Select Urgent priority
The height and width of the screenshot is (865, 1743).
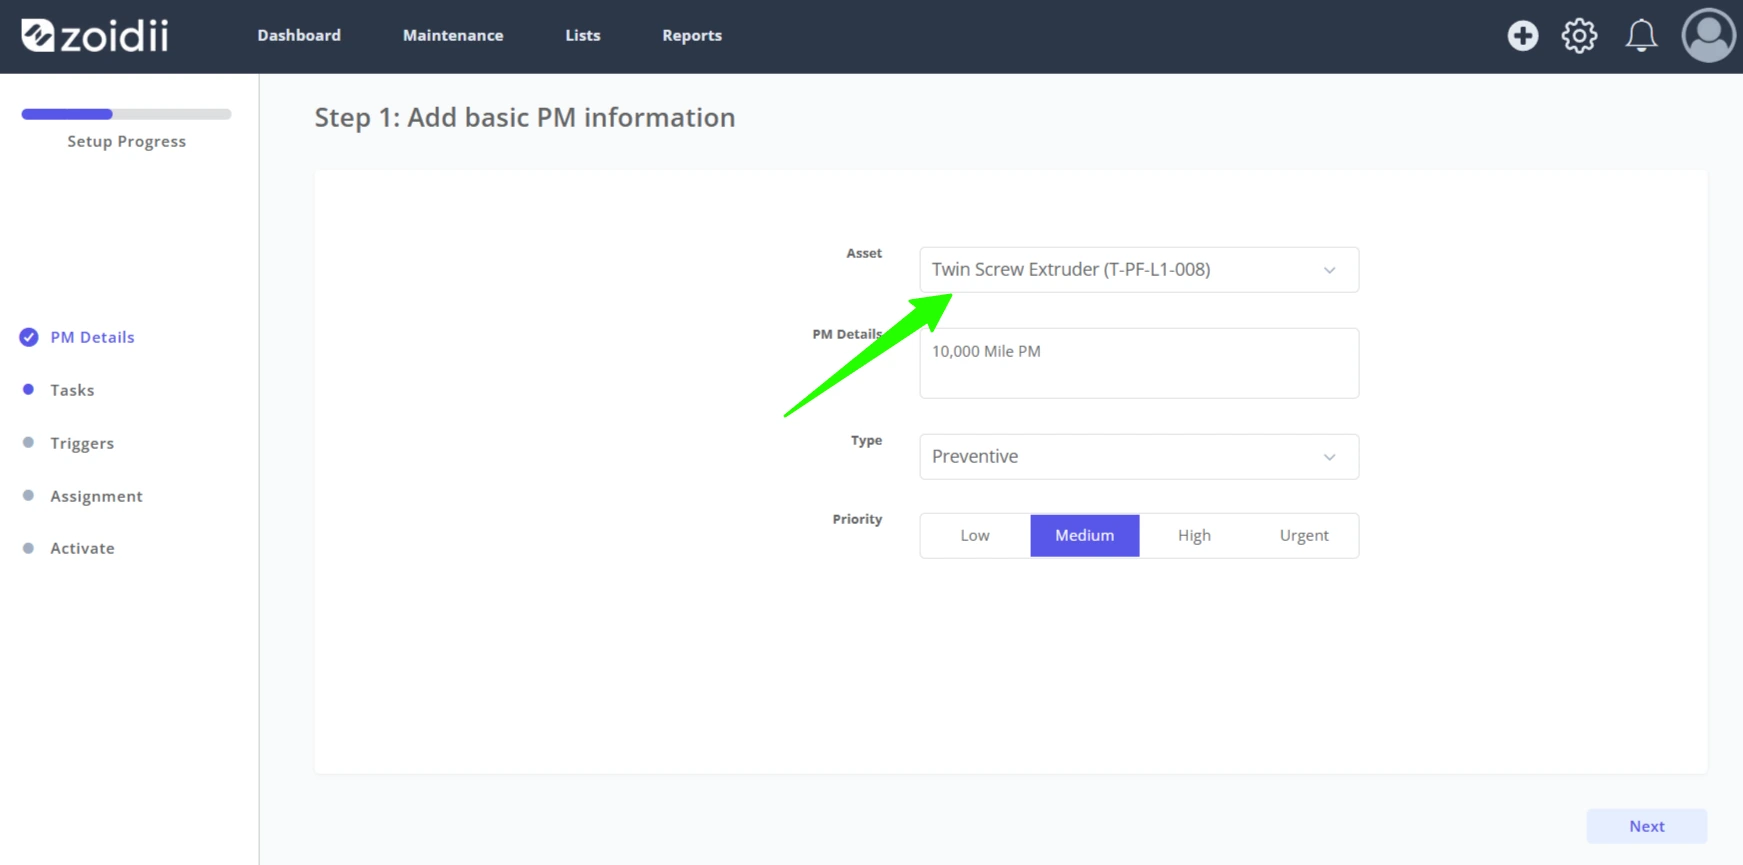(x=1304, y=536)
